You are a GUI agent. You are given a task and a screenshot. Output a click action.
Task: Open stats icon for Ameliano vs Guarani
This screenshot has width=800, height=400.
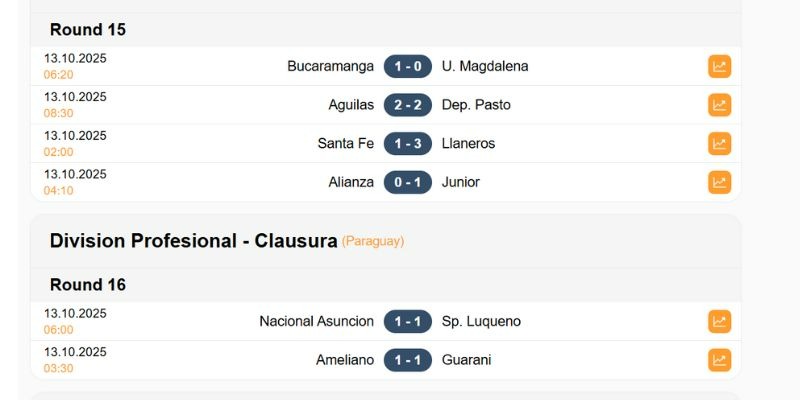coord(719,360)
